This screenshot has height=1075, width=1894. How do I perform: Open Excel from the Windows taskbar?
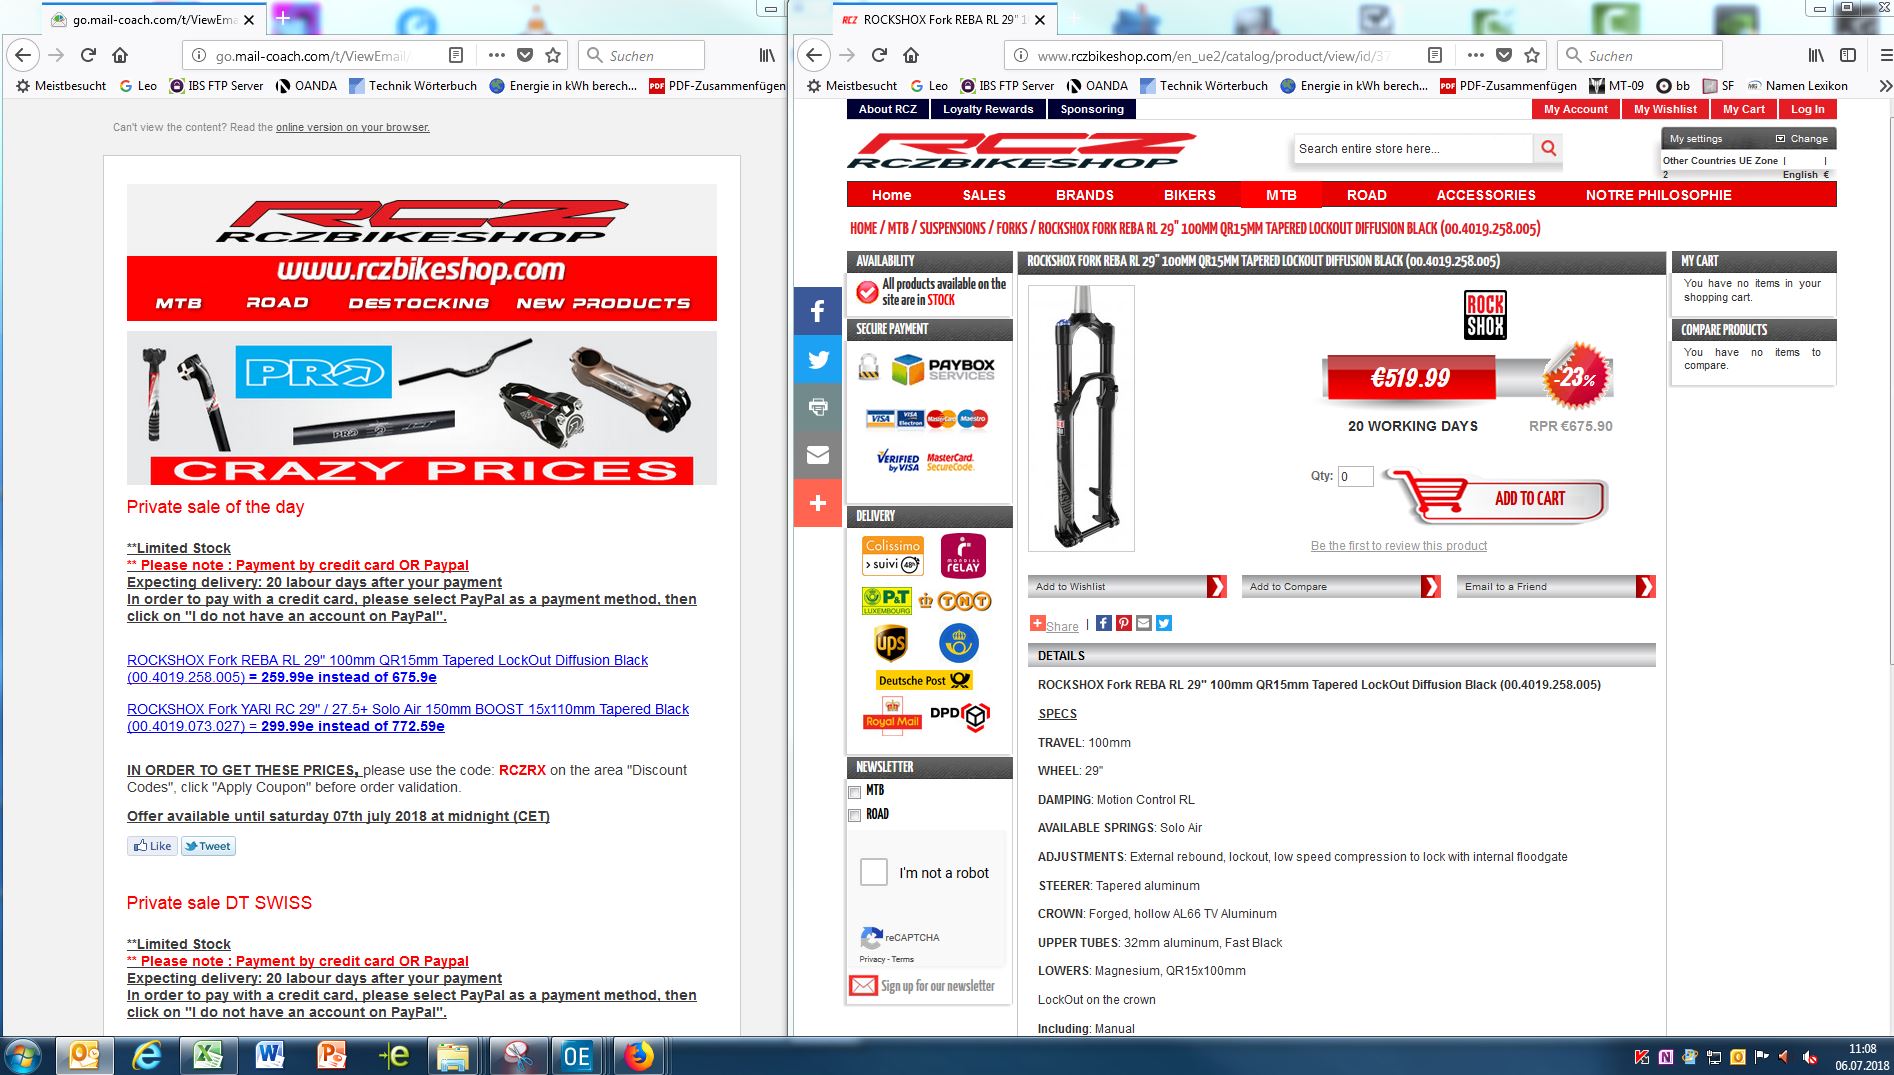pos(208,1056)
